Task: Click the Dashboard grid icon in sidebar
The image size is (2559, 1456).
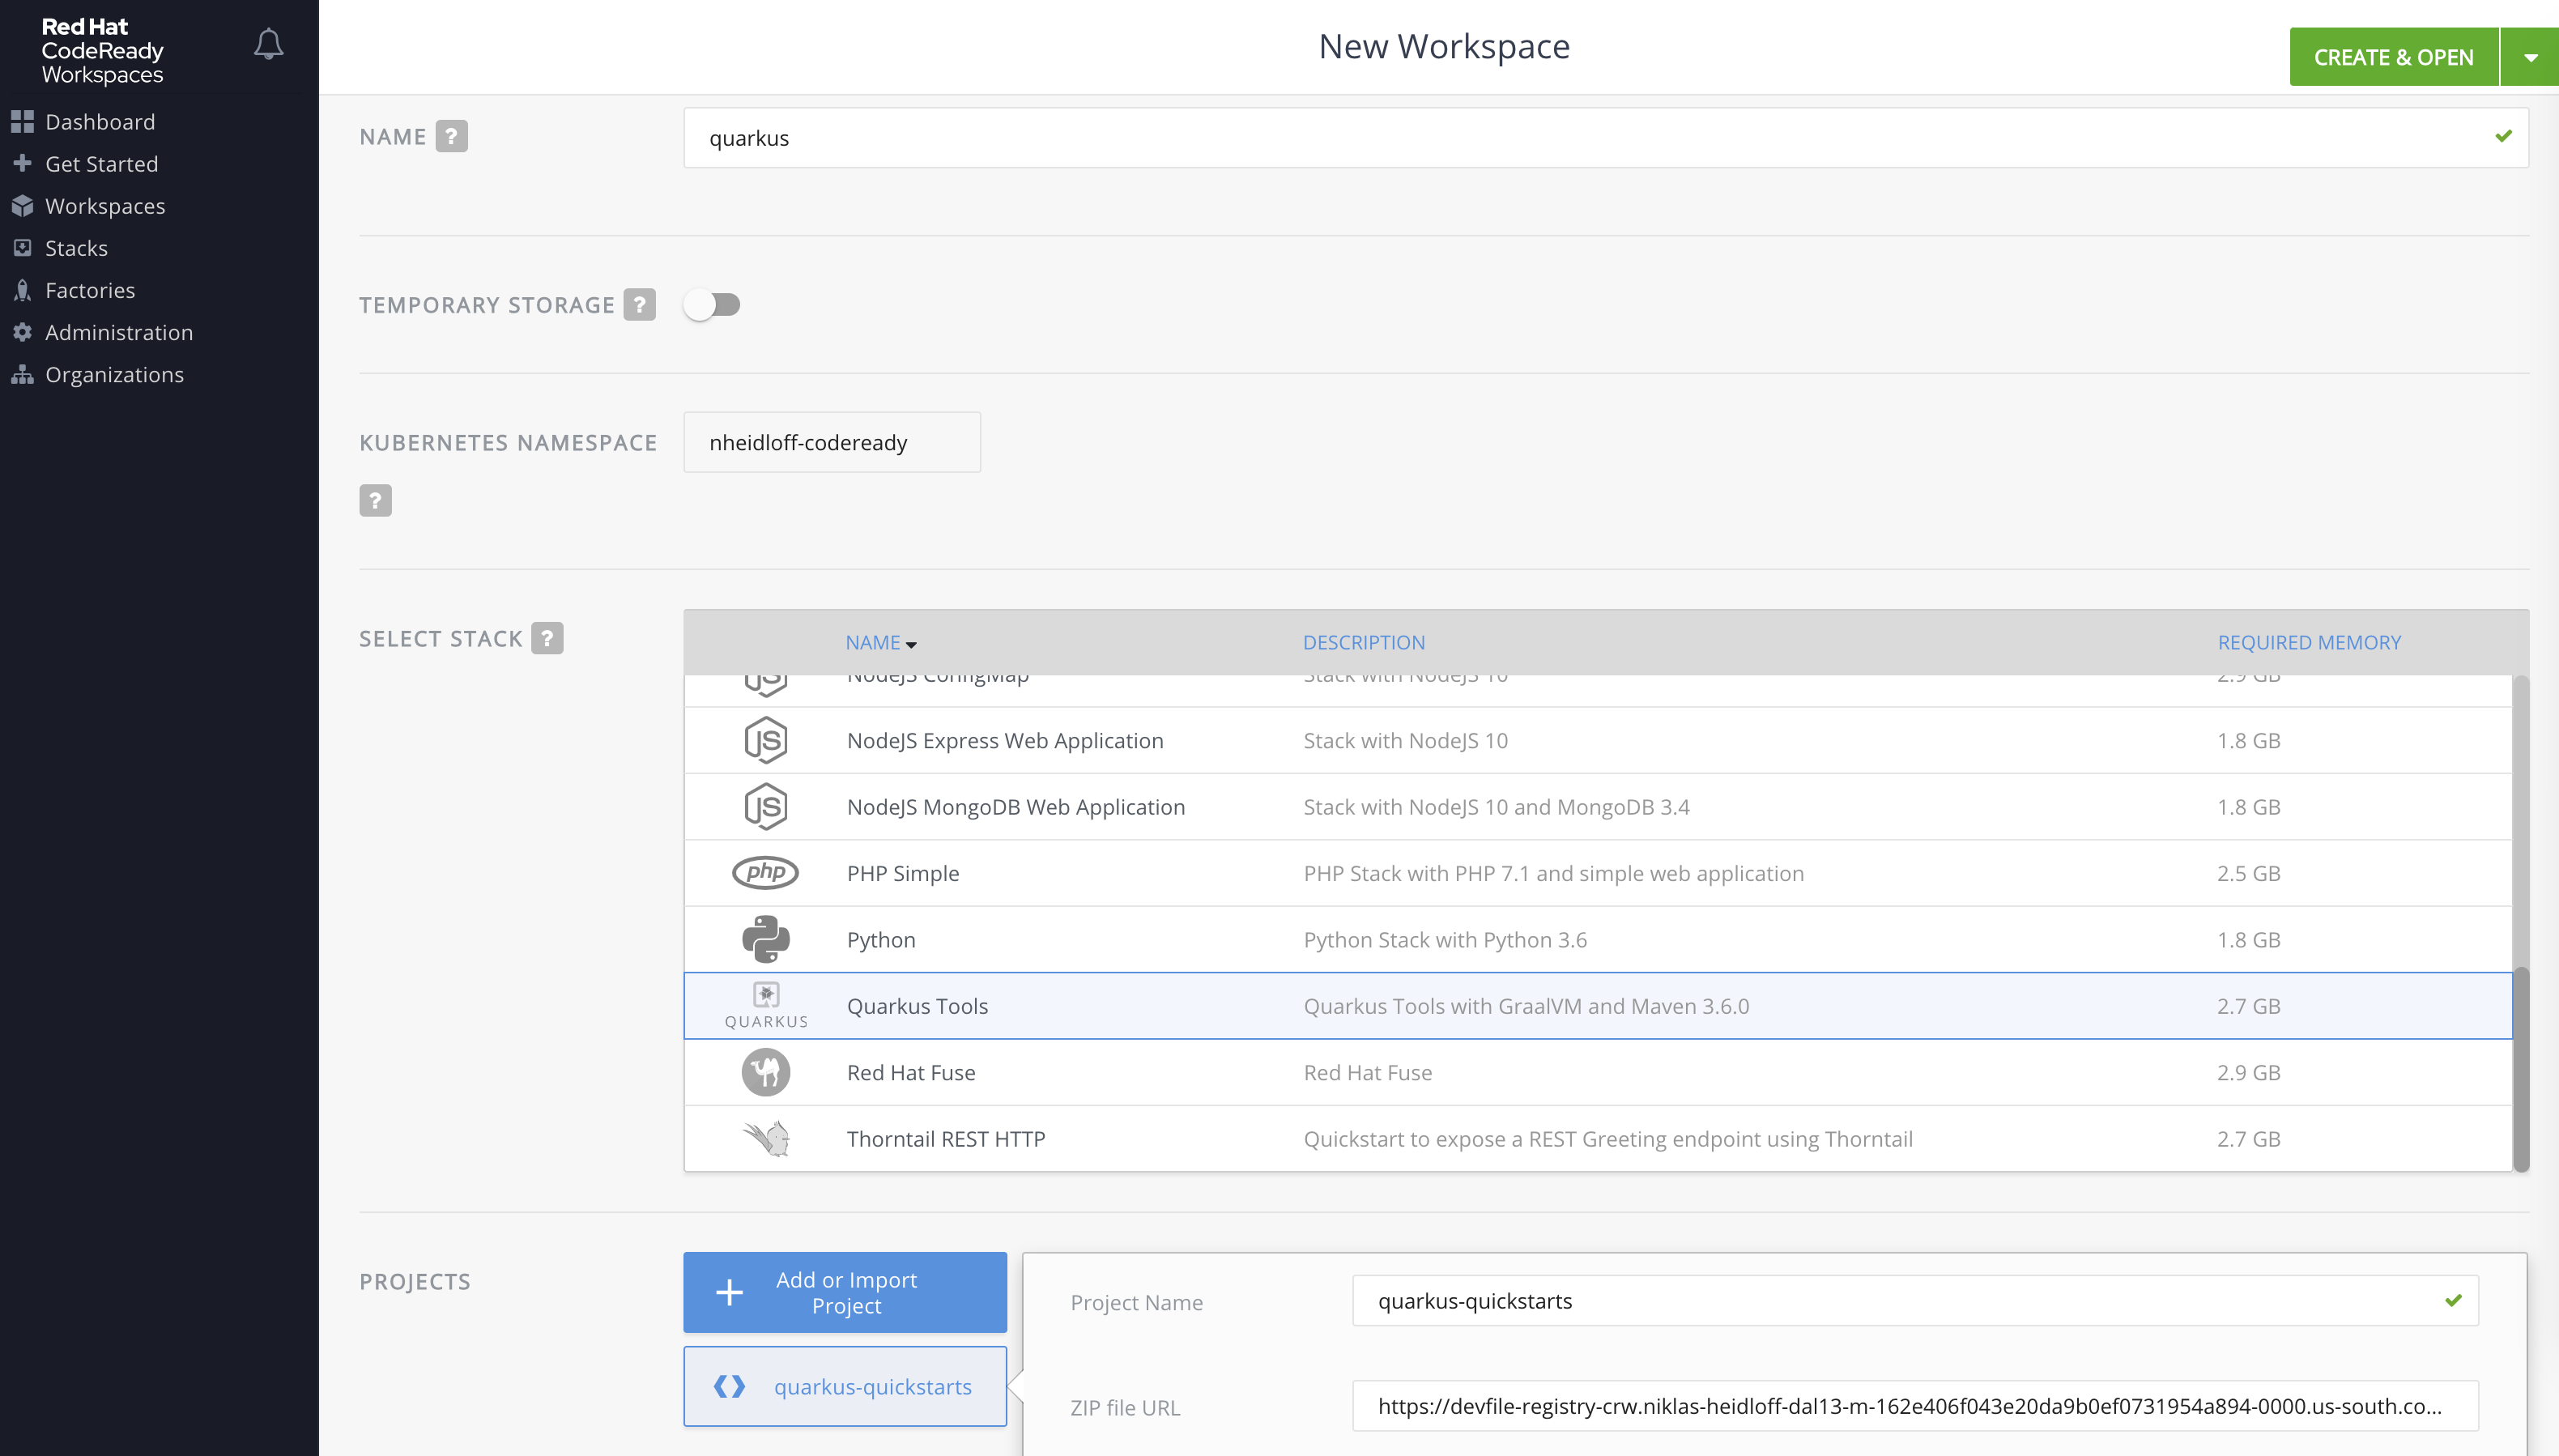Action: pos(22,122)
